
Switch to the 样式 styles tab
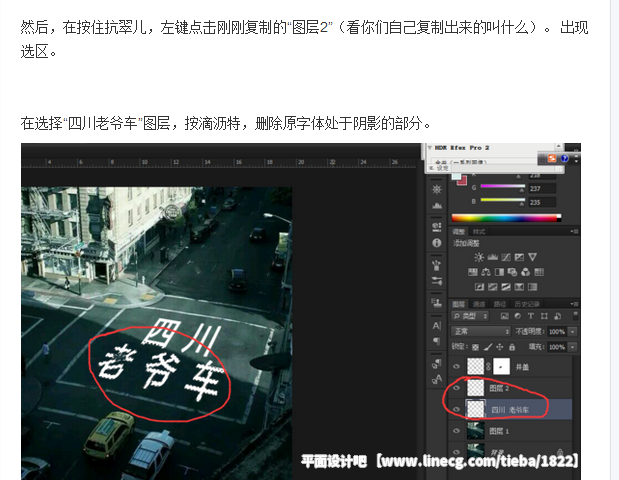coord(478,231)
